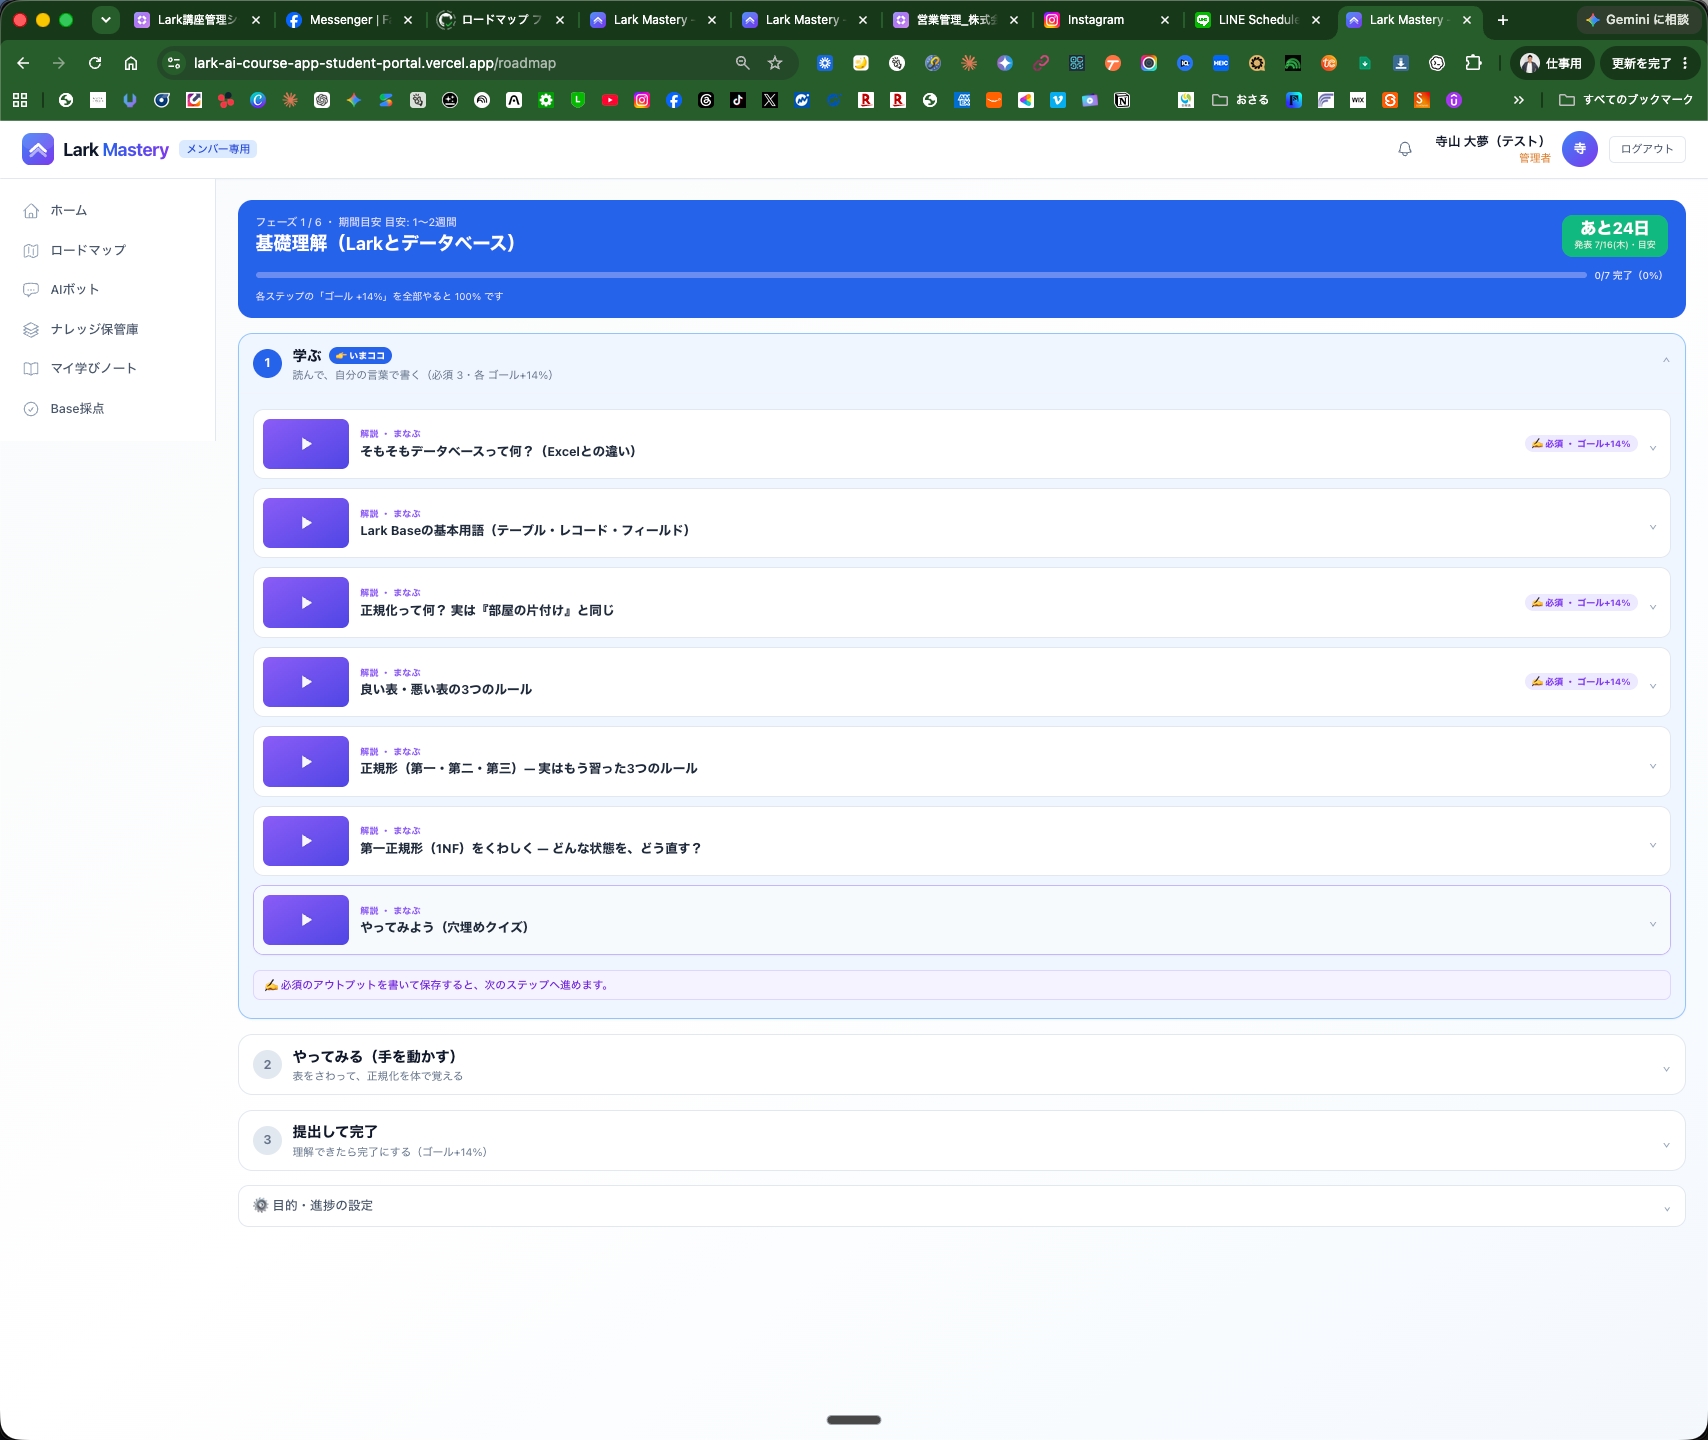Switch to the Lark講座管理 browser tab
The height and width of the screenshot is (1440, 1708).
pyautogui.click(x=196, y=20)
